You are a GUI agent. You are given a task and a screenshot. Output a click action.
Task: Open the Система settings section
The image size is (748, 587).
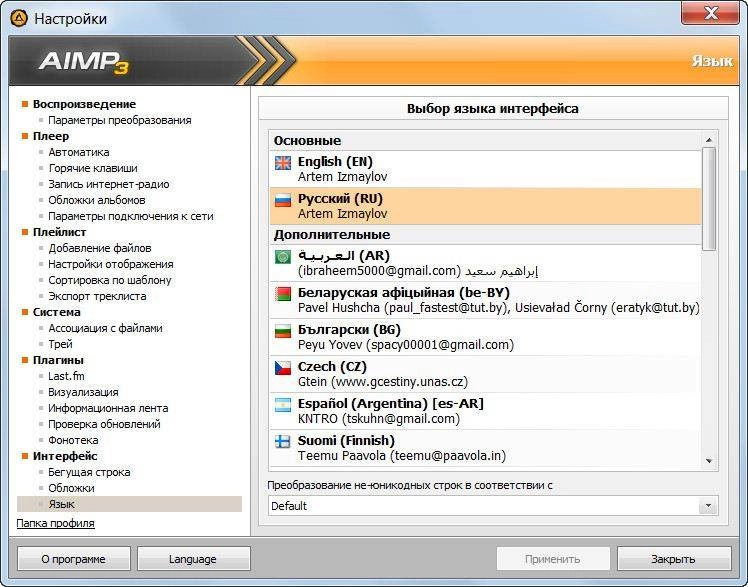pos(57,312)
